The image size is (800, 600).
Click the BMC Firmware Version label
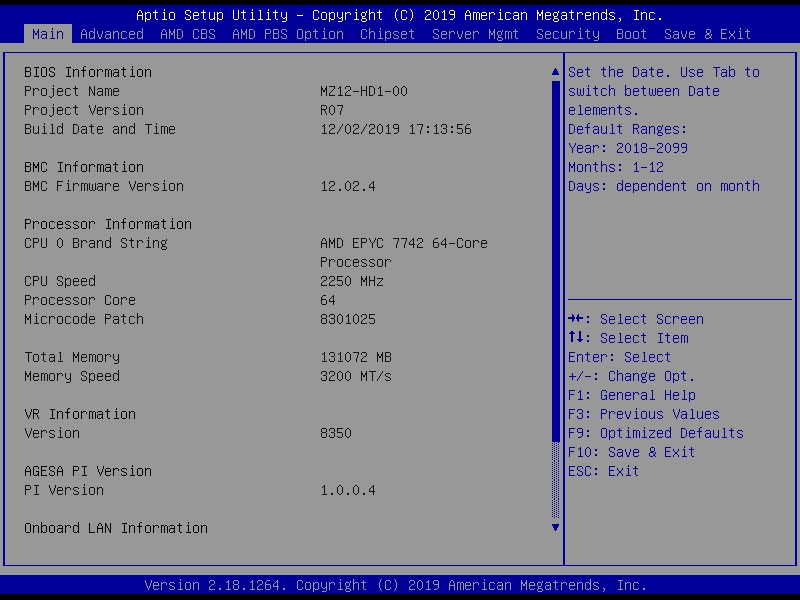tap(104, 186)
